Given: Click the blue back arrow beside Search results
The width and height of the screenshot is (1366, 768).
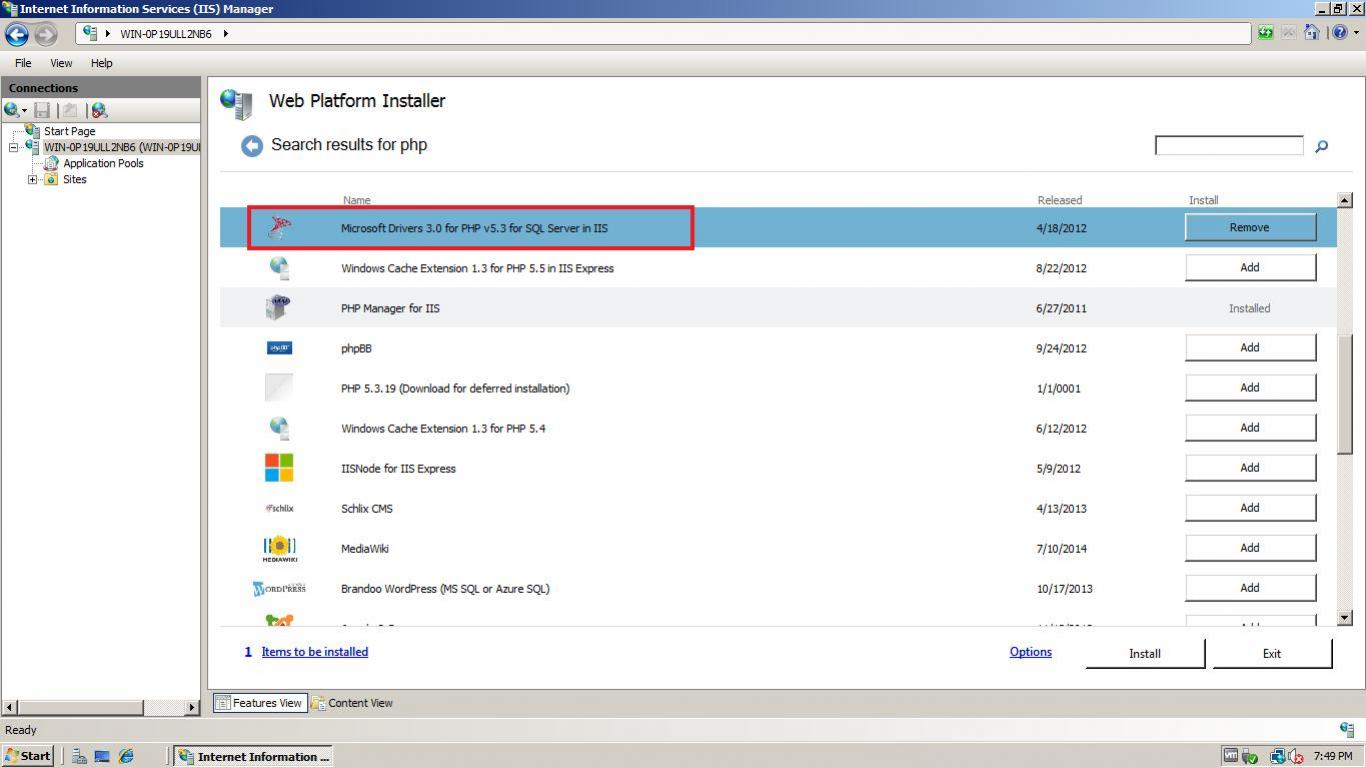Looking at the screenshot, I should (252, 146).
